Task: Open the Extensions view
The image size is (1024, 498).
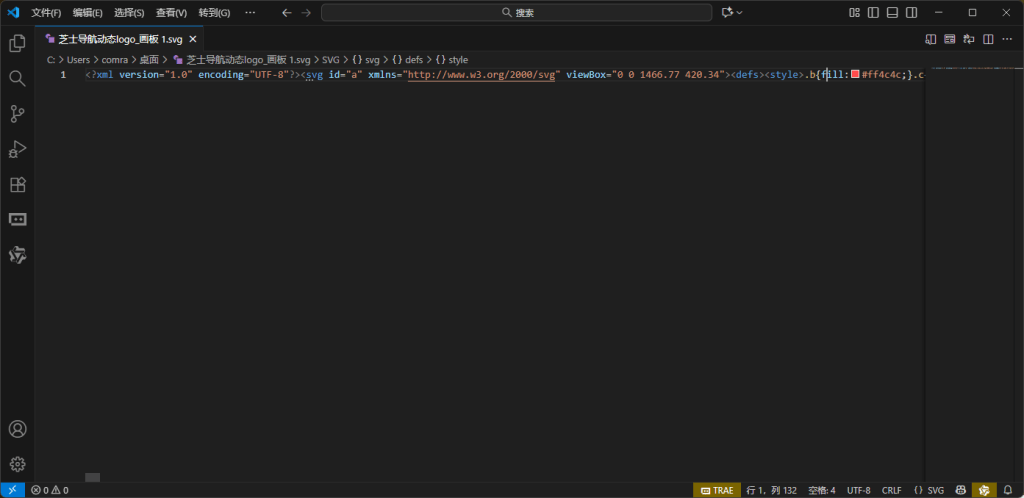Action: 17,185
